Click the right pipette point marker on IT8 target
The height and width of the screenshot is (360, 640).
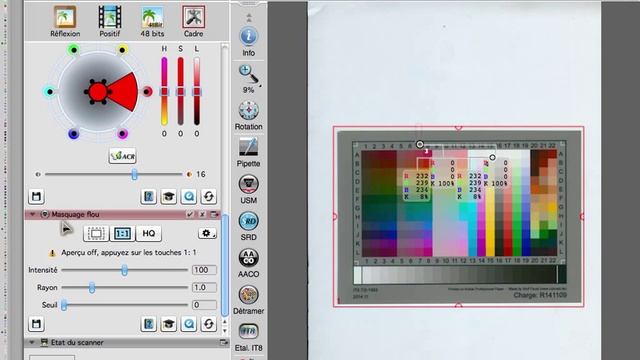pos(492,157)
